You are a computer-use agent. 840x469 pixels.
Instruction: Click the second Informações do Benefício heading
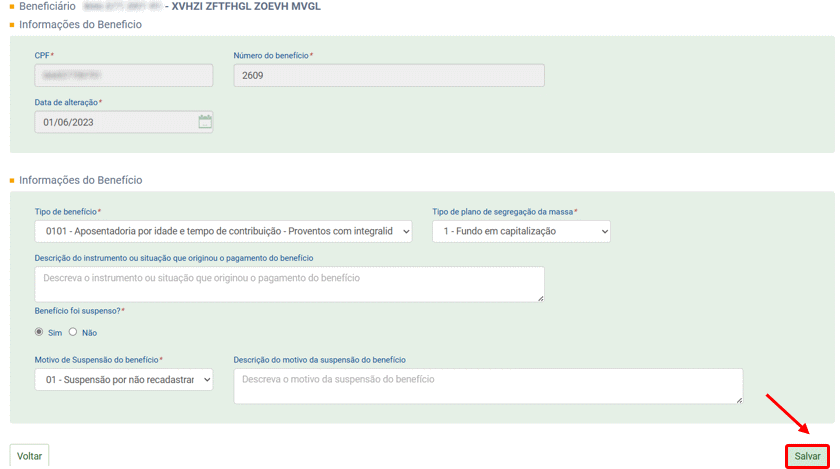pos(80,180)
